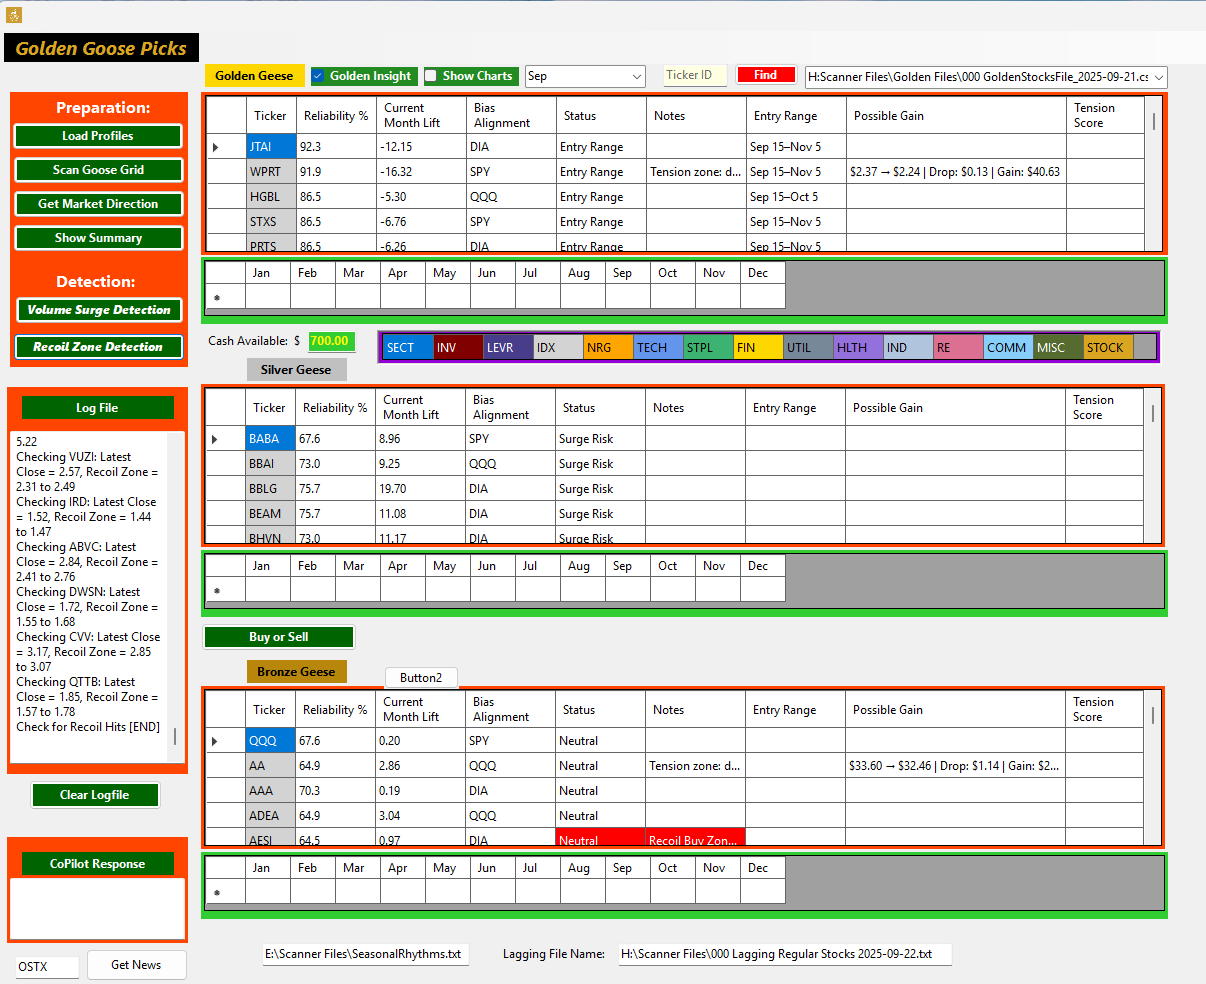Open the Sep month dropdown
The image size is (1206, 984).
586,76
